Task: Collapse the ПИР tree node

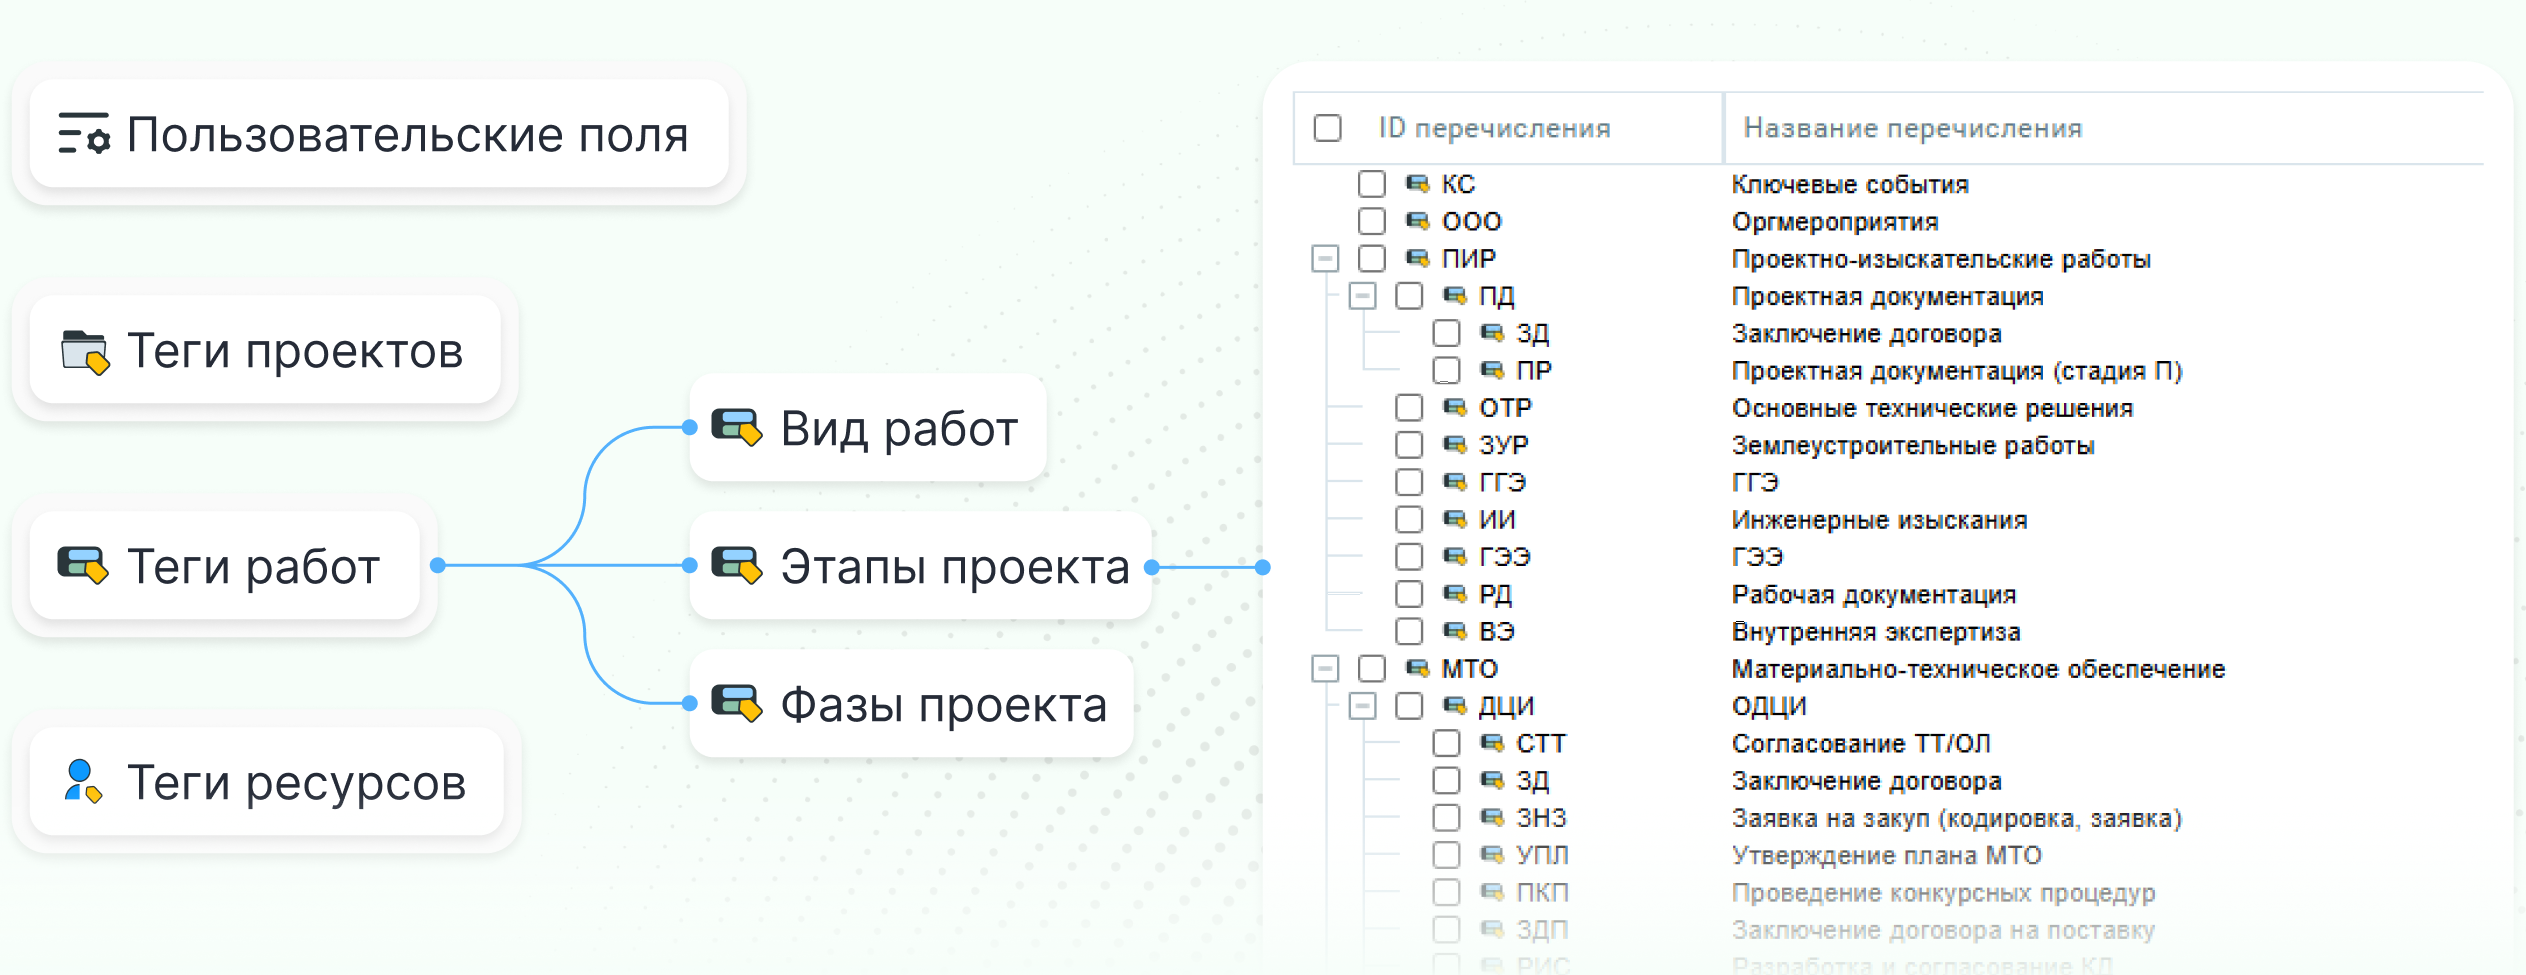Action: pos(1325,257)
